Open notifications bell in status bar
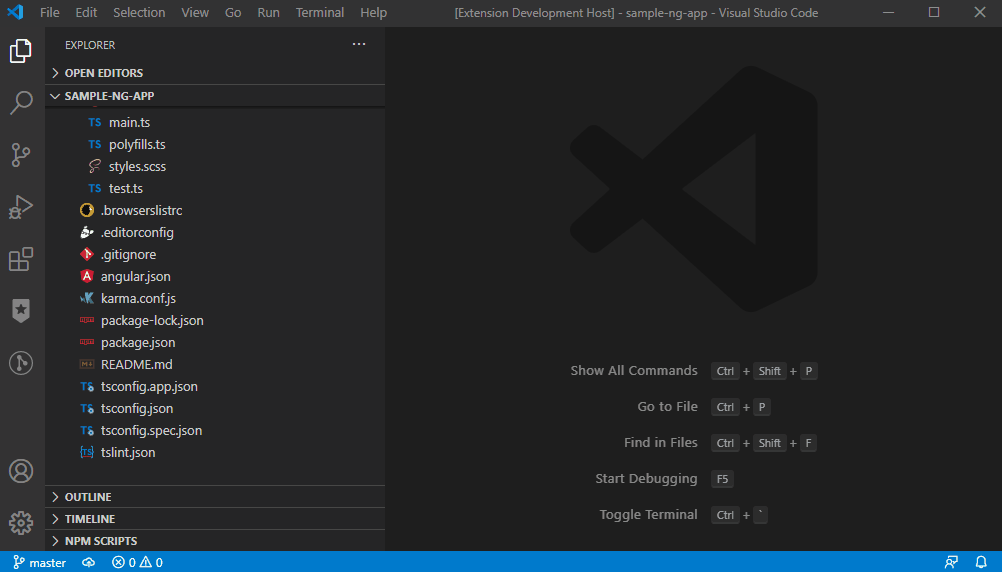Screen dimensions: 1002x572 pos(981,562)
